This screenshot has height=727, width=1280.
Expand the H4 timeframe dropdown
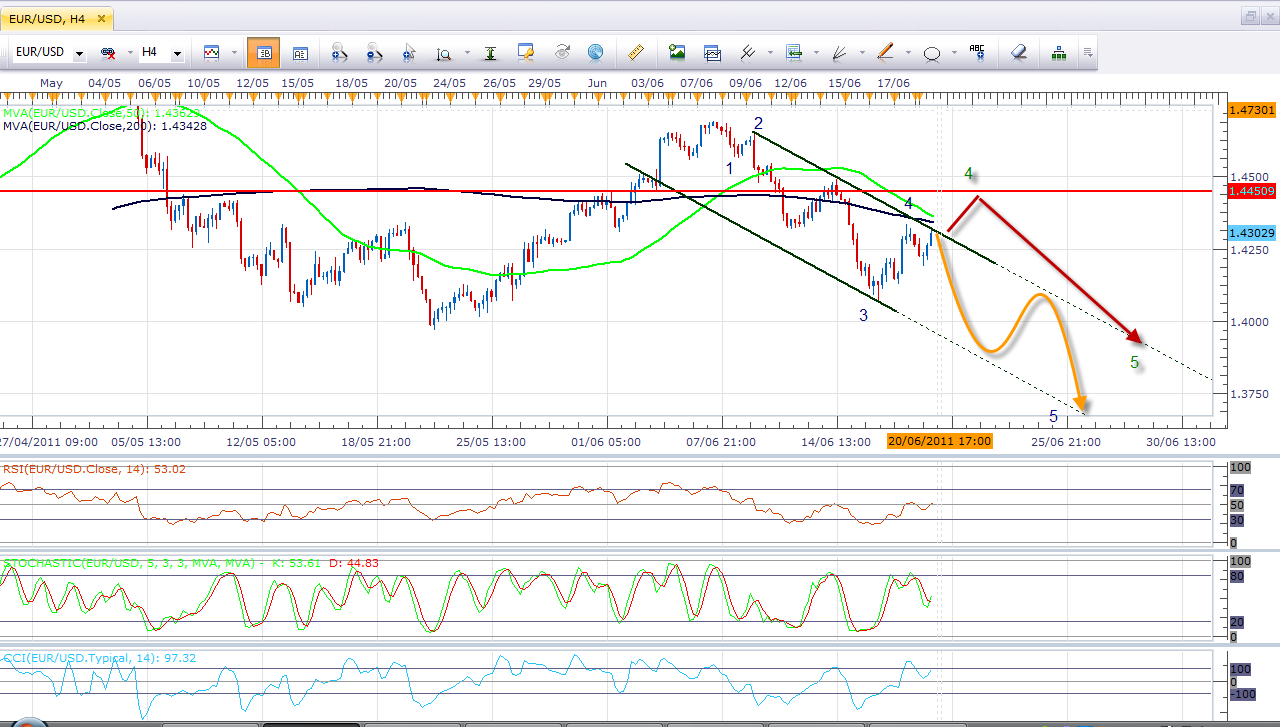(177, 53)
